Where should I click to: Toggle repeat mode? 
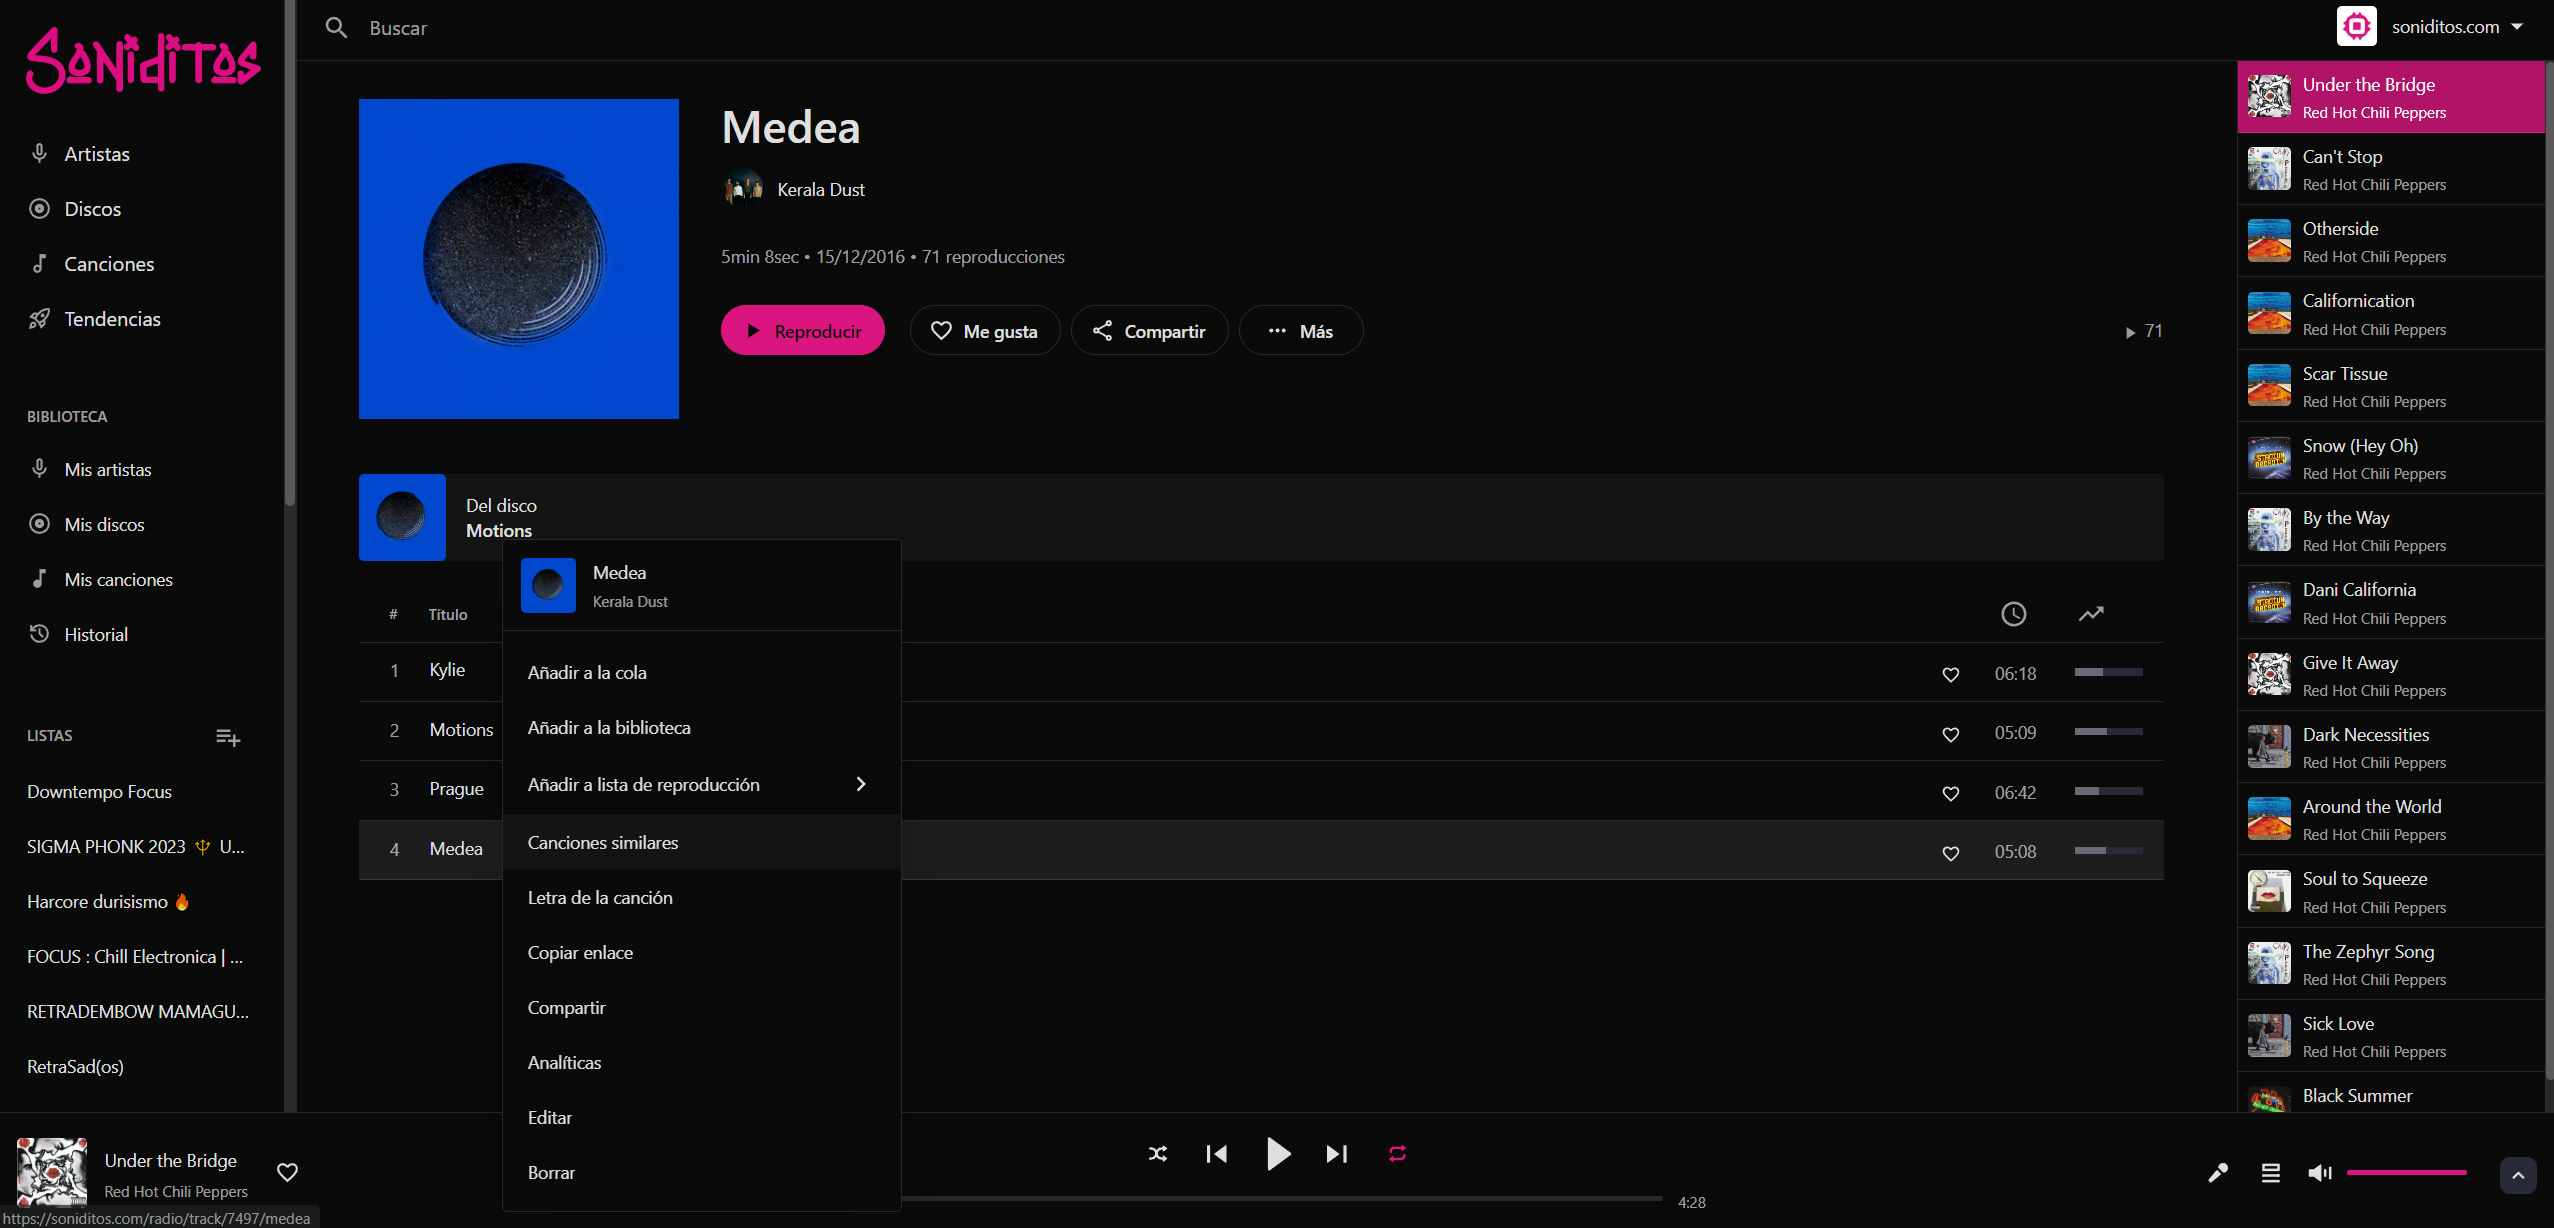[x=1397, y=1154]
